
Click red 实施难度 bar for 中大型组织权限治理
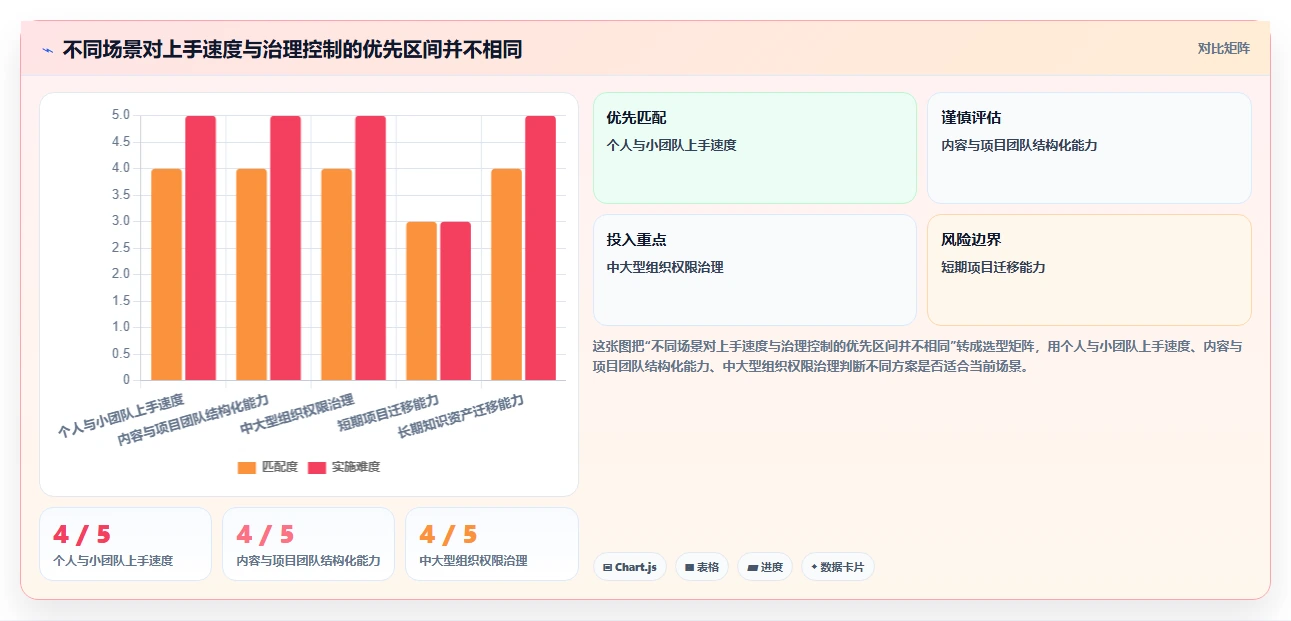point(370,248)
